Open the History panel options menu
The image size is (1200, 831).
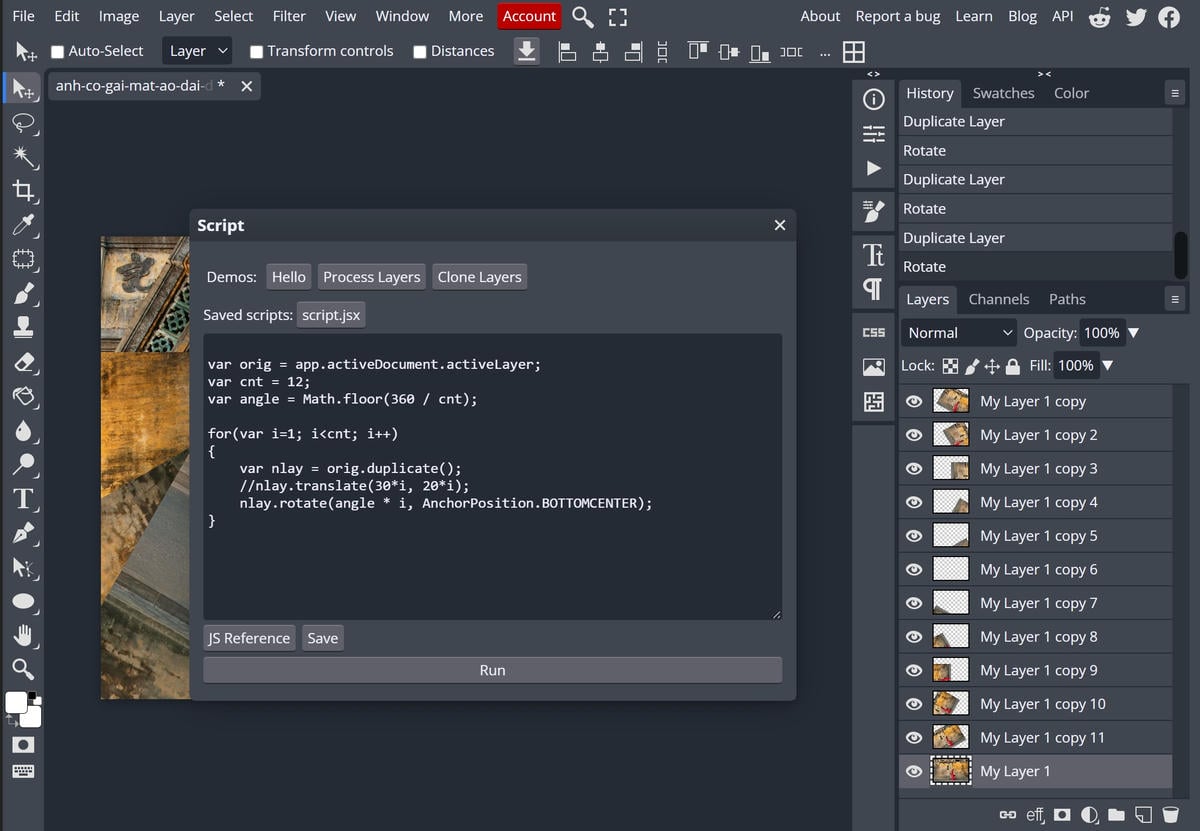pyautogui.click(x=1175, y=93)
